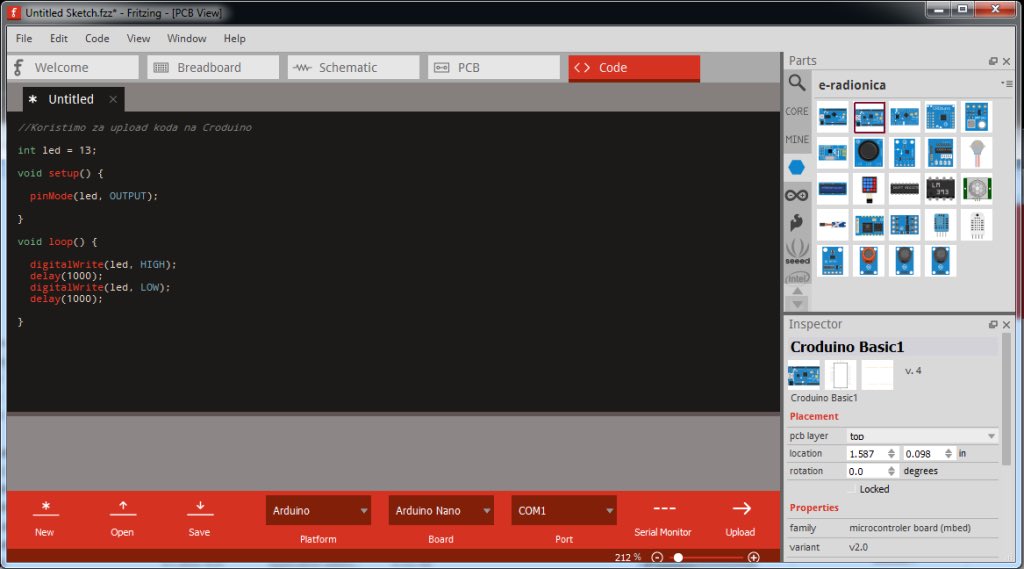This screenshot has height=569, width=1024.
Task: Click the location Y field 0.098
Action: click(x=923, y=453)
